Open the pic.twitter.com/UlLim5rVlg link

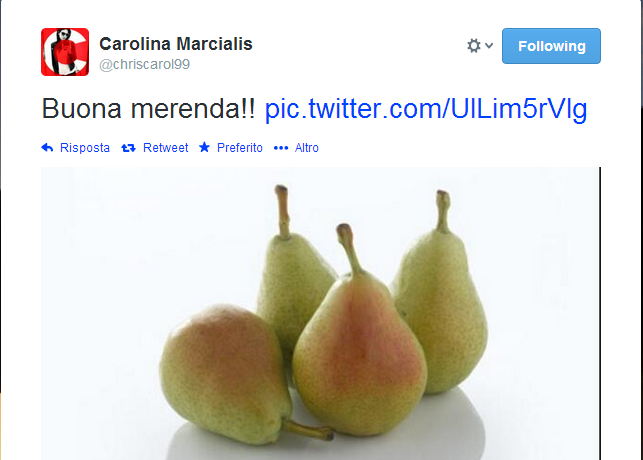426,109
